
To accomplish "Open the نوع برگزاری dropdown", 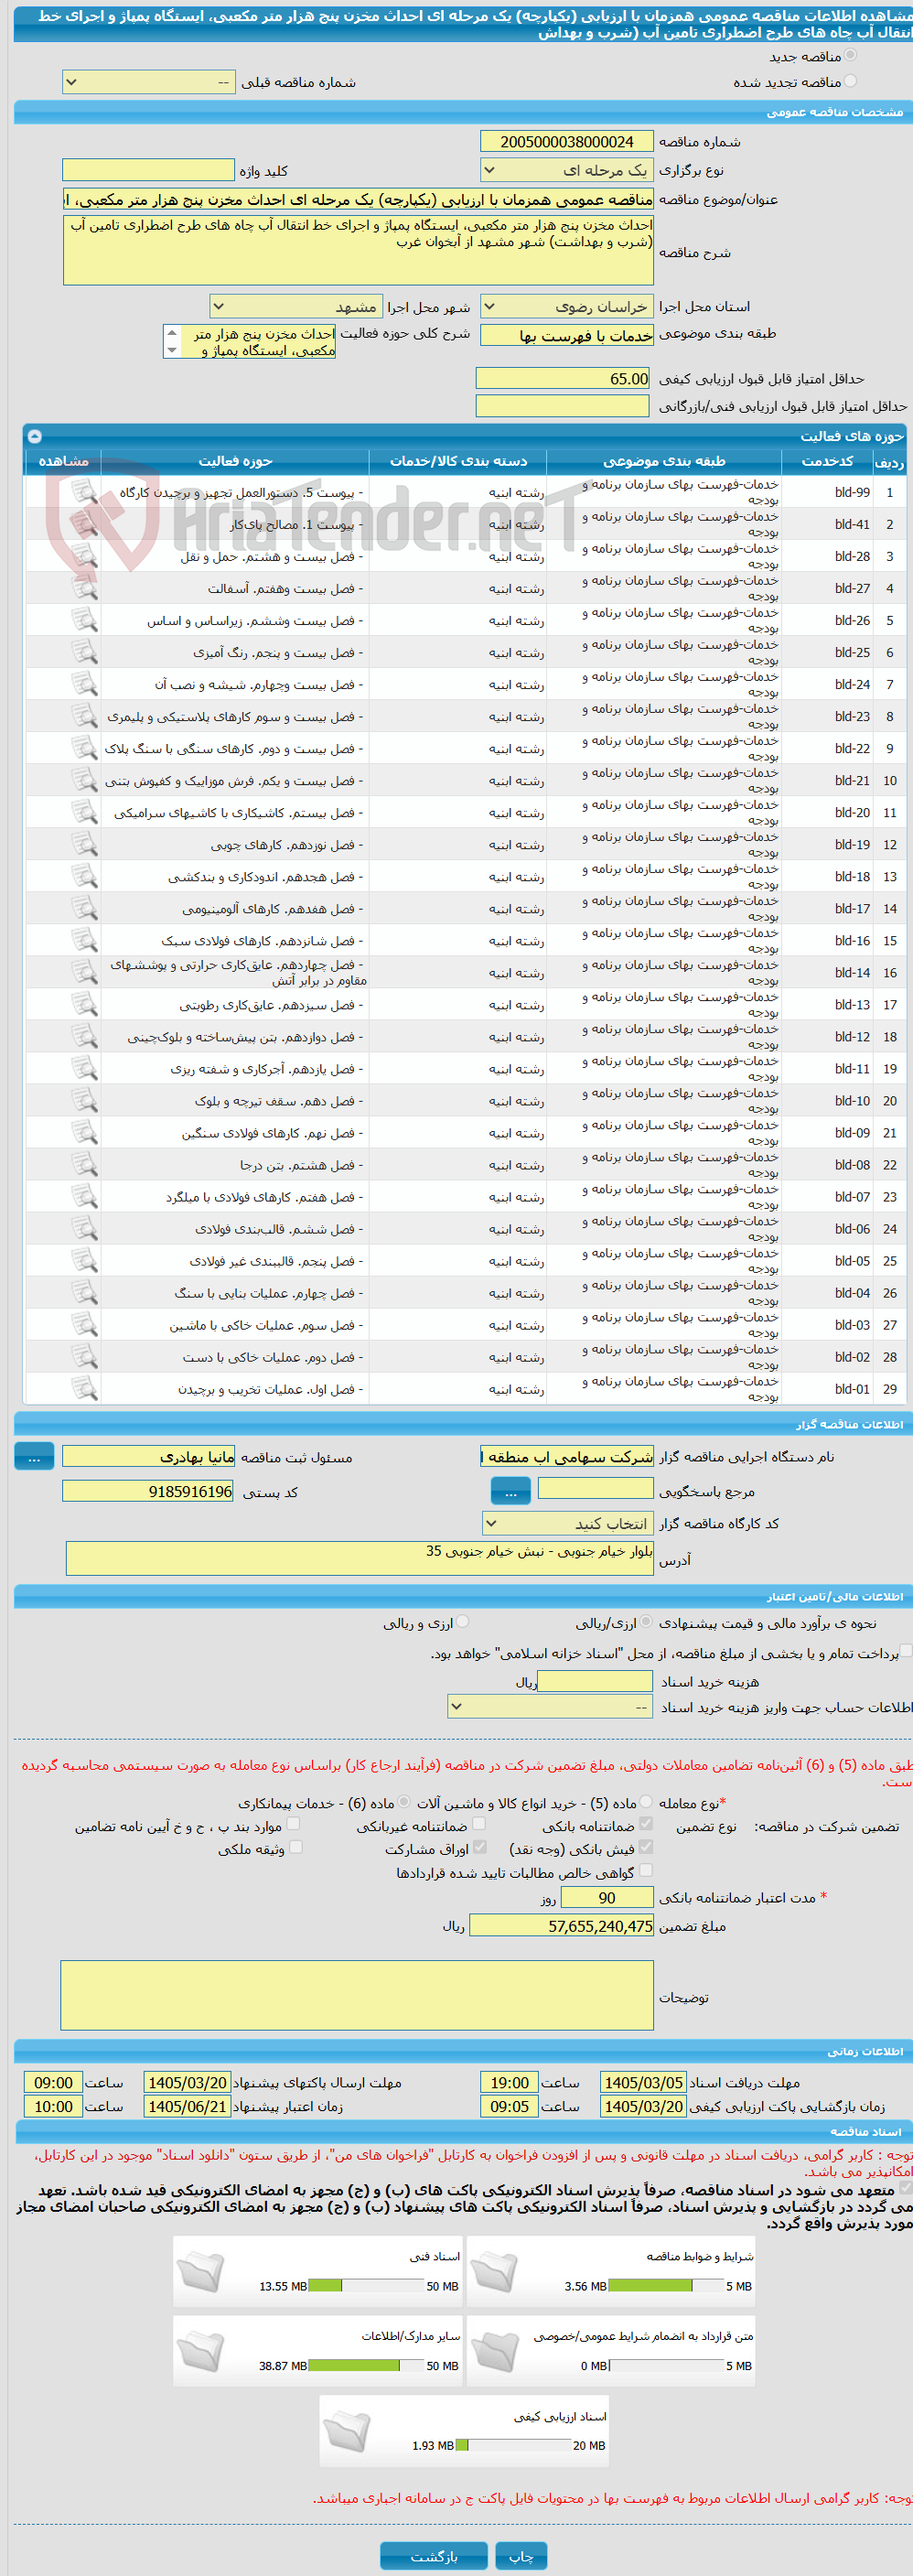I will coord(567,170).
